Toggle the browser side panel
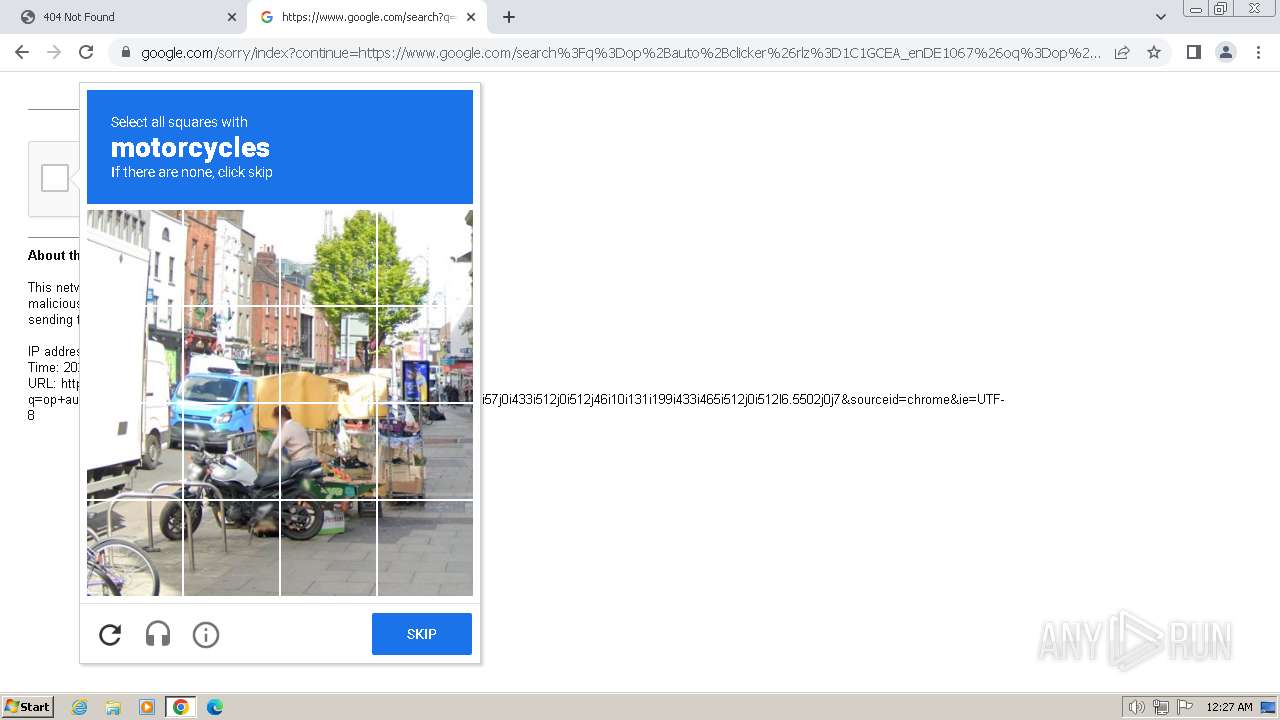1280x720 pixels. coord(1193,52)
